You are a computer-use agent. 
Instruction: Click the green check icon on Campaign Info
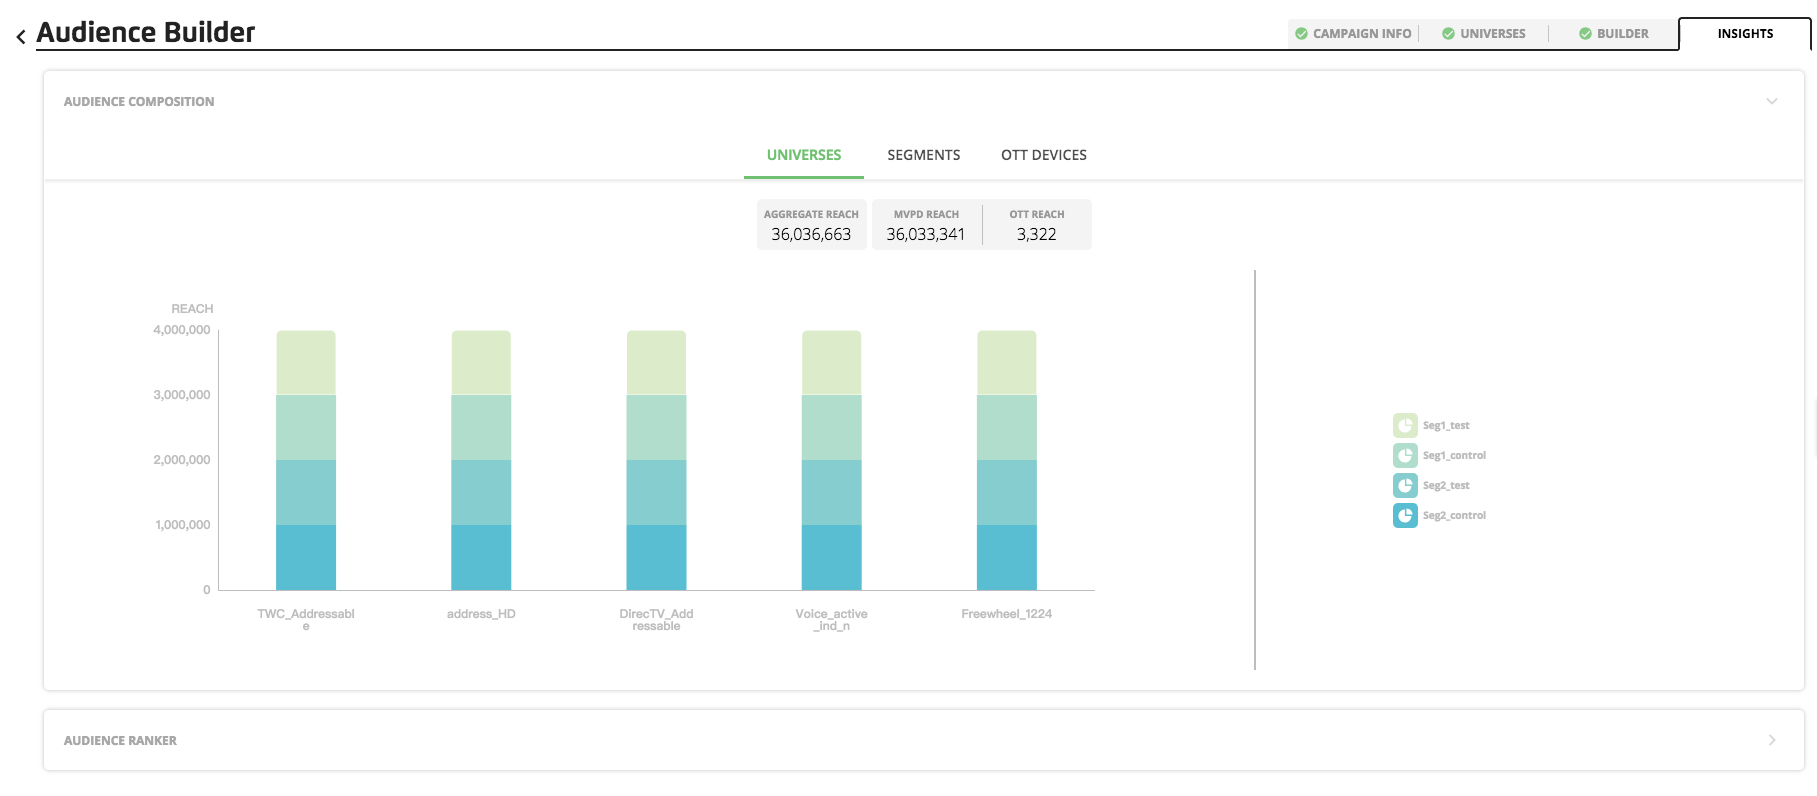click(x=1301, y=33)
